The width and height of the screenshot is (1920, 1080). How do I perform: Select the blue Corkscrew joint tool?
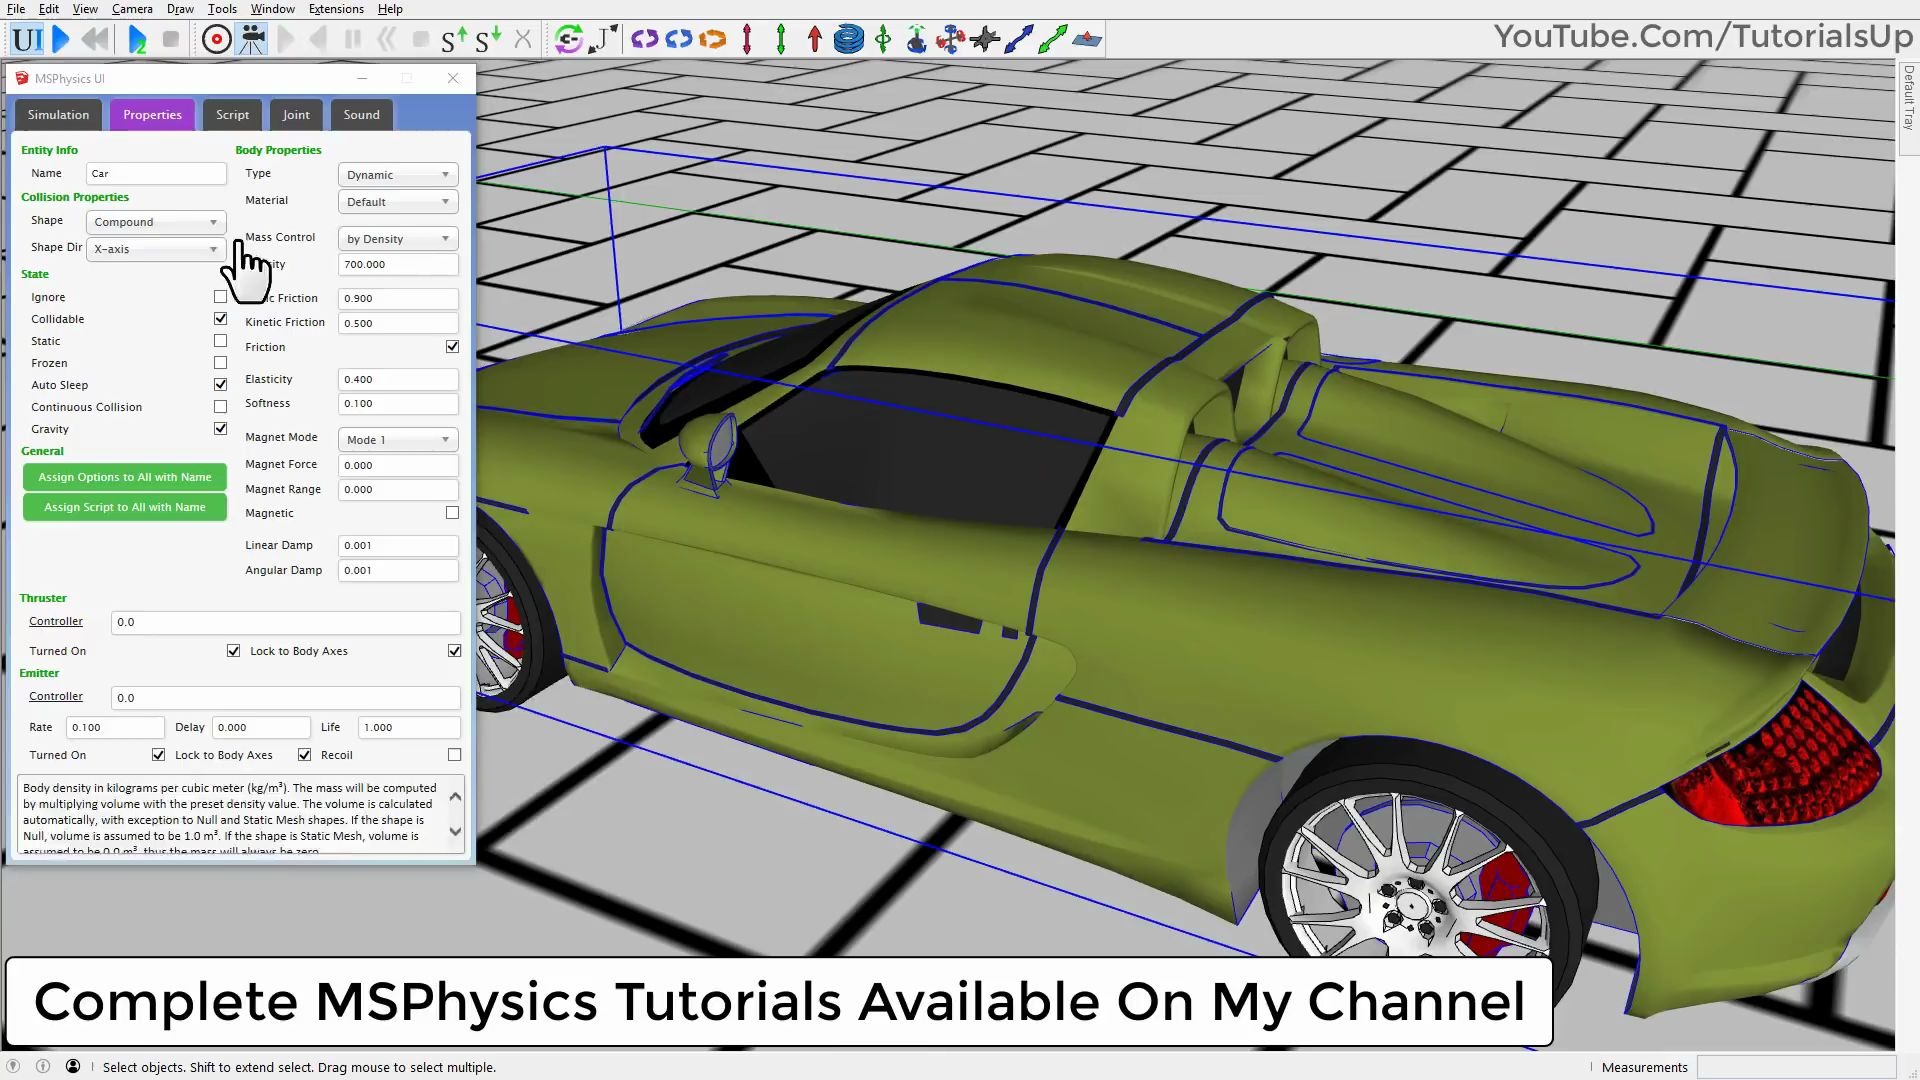[x=850, y=39]
